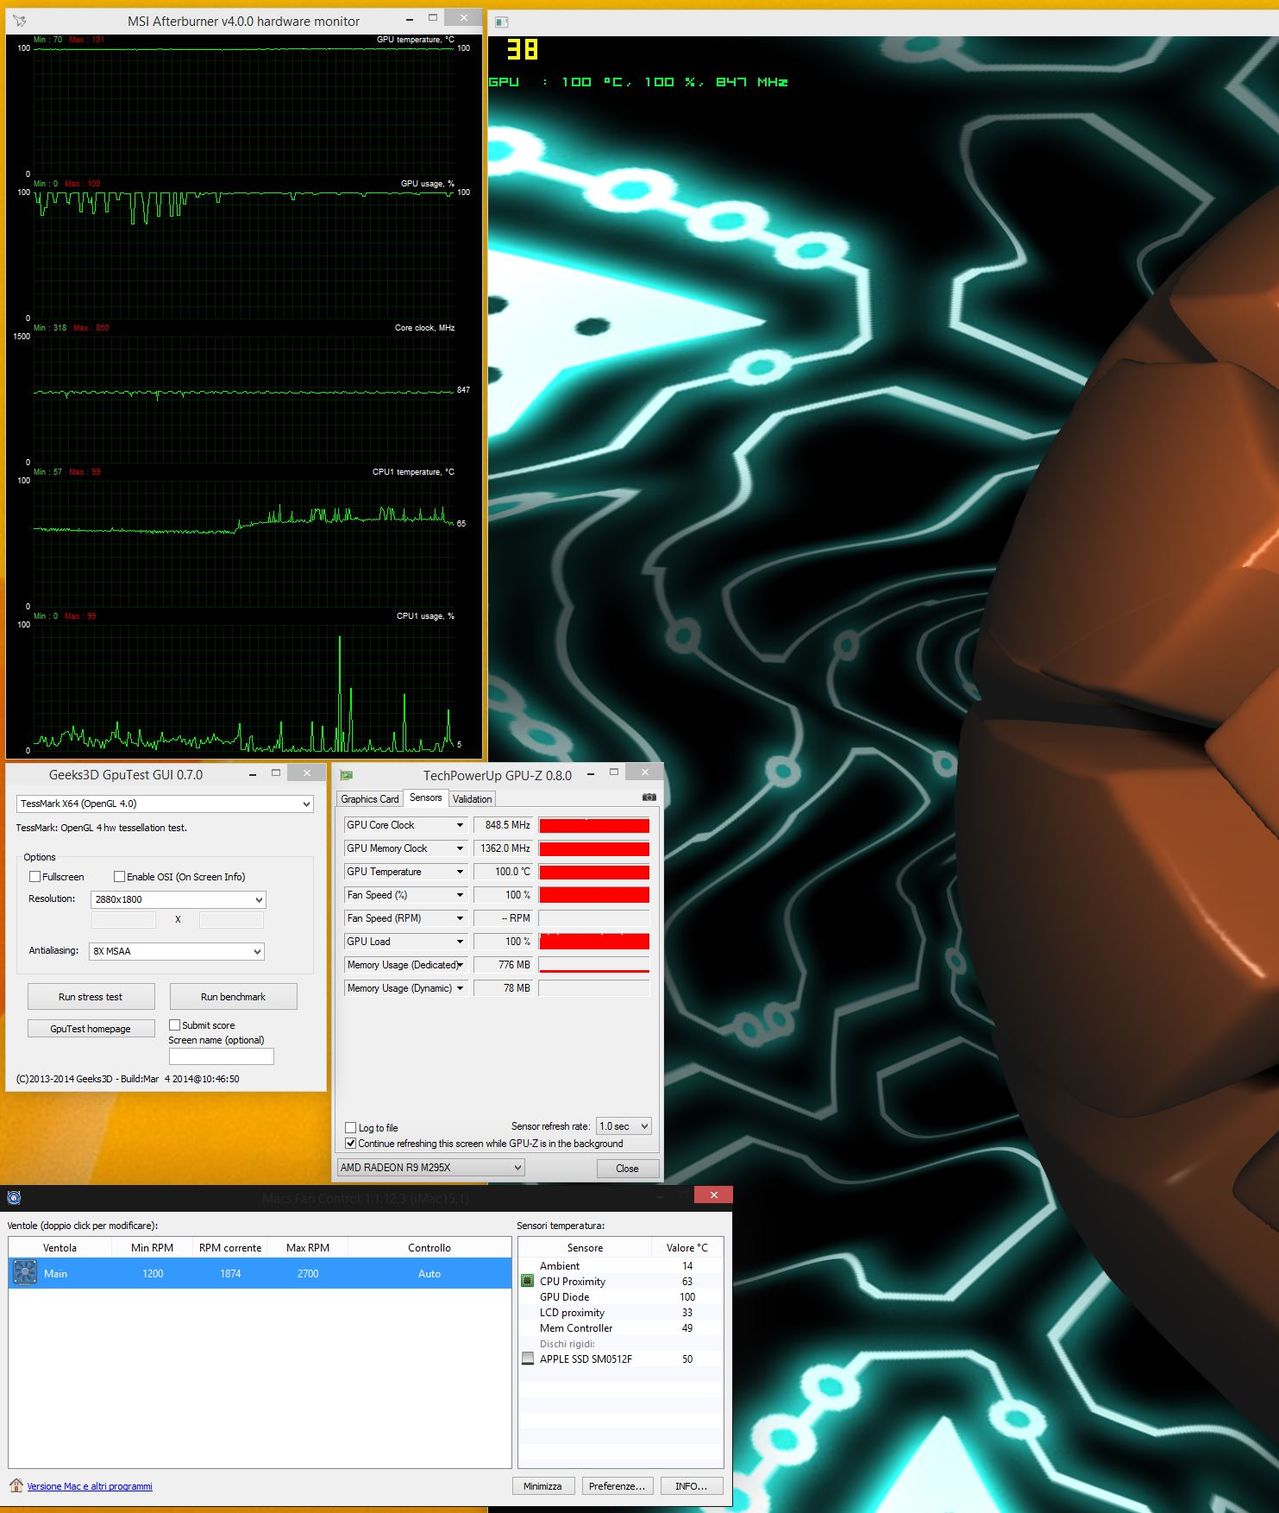Check the Submit score checkbox
Viewport: 1279px width, 1513px height.
175,1025
